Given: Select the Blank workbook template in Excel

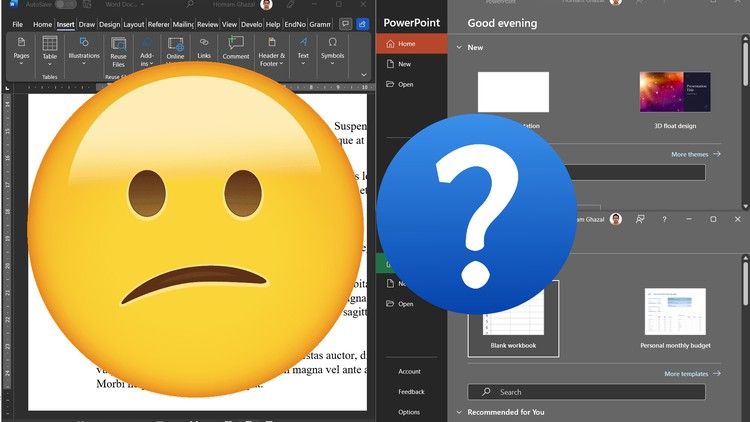Looking at the screenshot, I should click(x=513, y=319).
